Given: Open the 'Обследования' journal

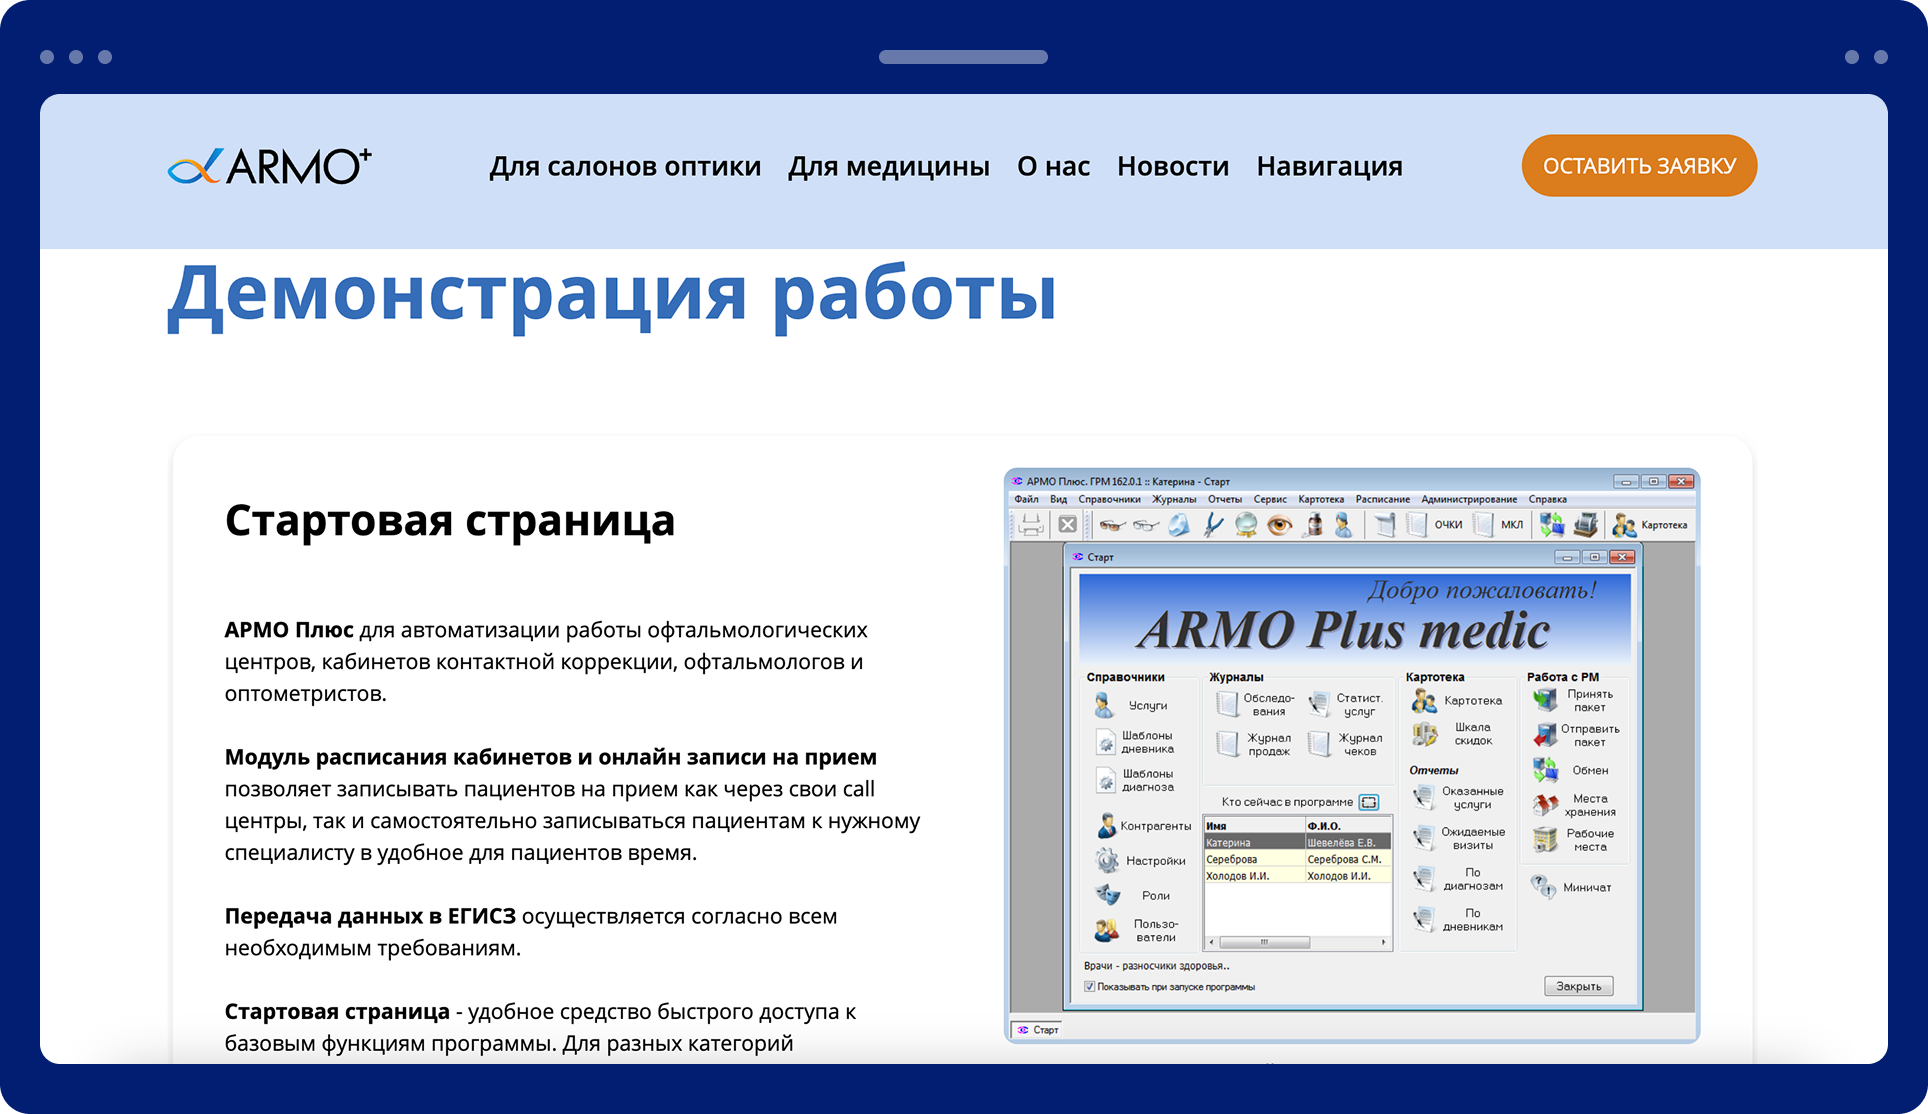Looking at the screenshot, I should coord(1255,705).
